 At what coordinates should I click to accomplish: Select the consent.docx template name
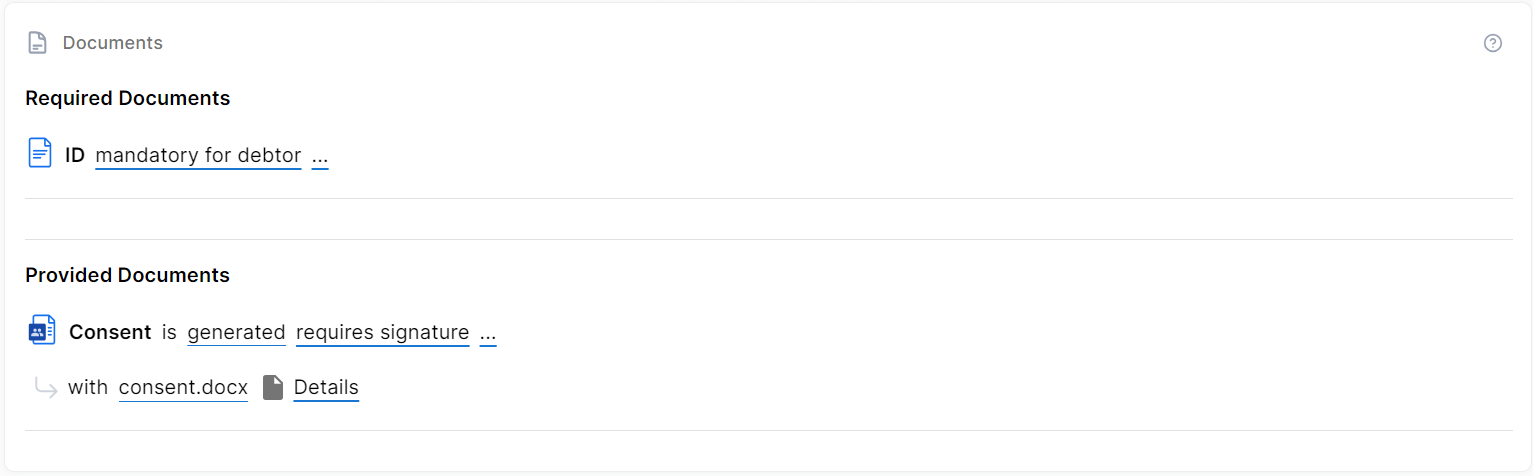point(183,388)
